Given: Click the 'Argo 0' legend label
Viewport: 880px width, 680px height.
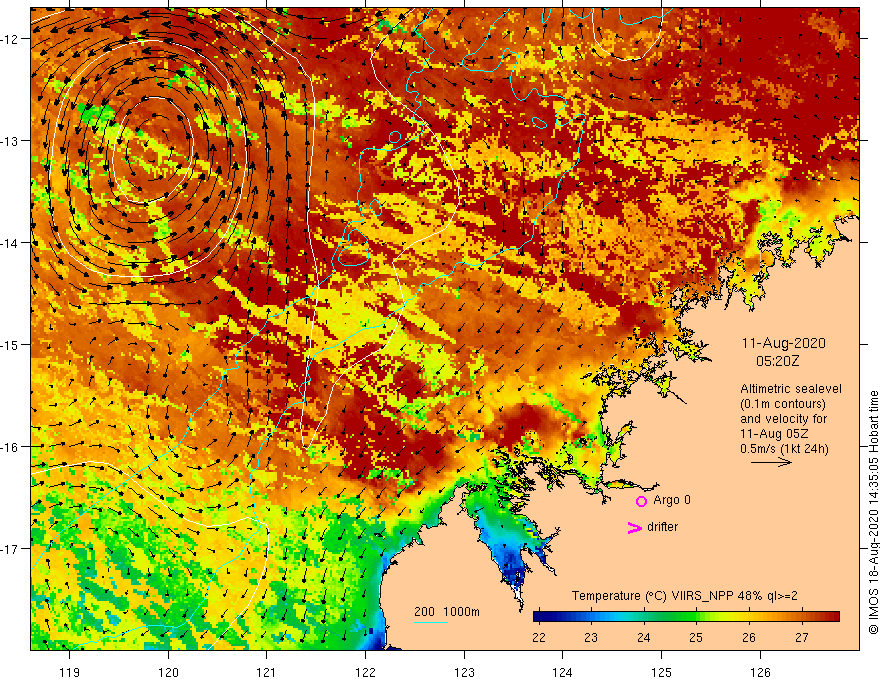Looking at the screenshot, I should pyautogui.click(x=672, y=500).
